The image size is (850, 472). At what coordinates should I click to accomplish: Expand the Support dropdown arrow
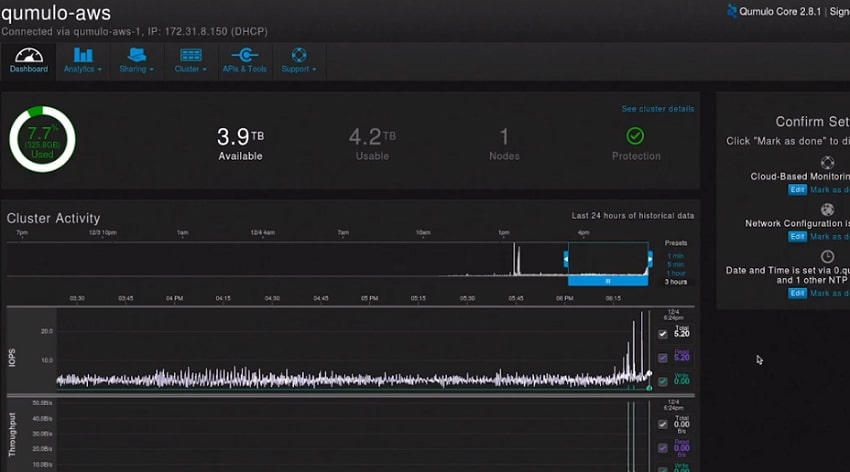314,69
